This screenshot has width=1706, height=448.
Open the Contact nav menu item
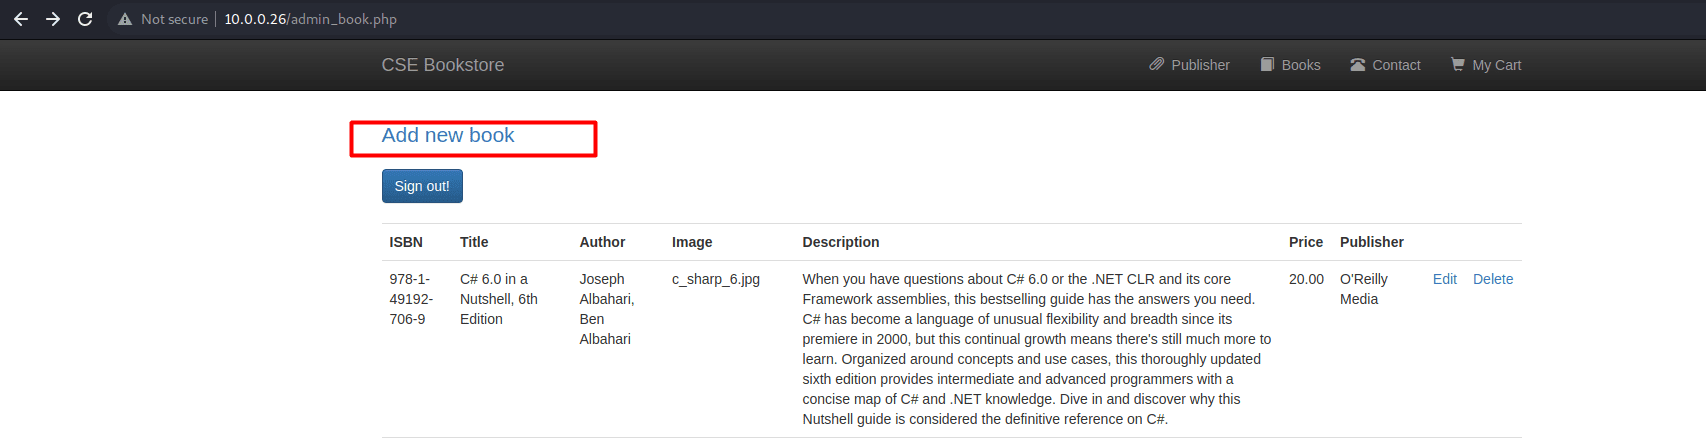coord(1385,65)
